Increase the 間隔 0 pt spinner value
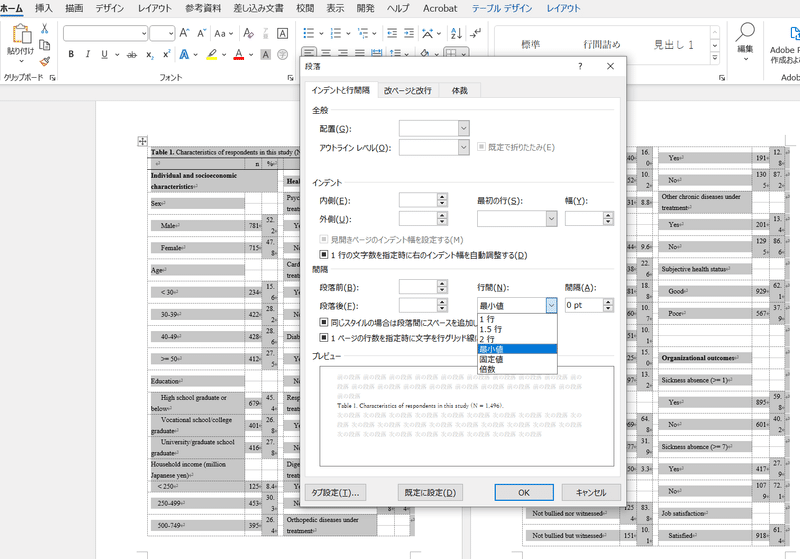The image size is (800, 559). point(608,302)
